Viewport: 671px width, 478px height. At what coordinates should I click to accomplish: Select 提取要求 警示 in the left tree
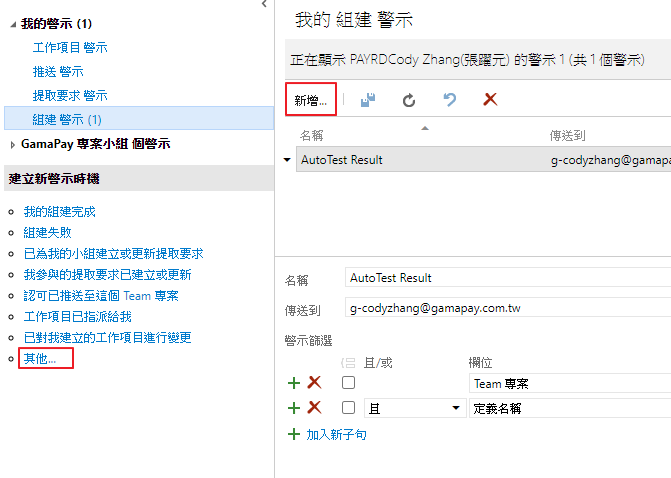tap(70, 95)
